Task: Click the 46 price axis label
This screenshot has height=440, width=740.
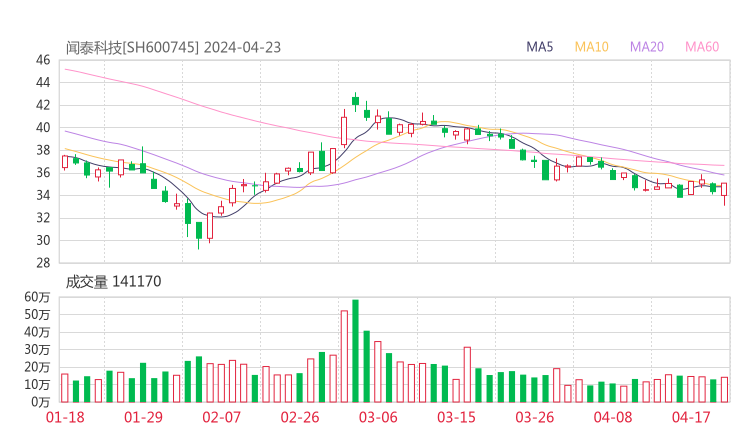Action: (x=43, y=60)
